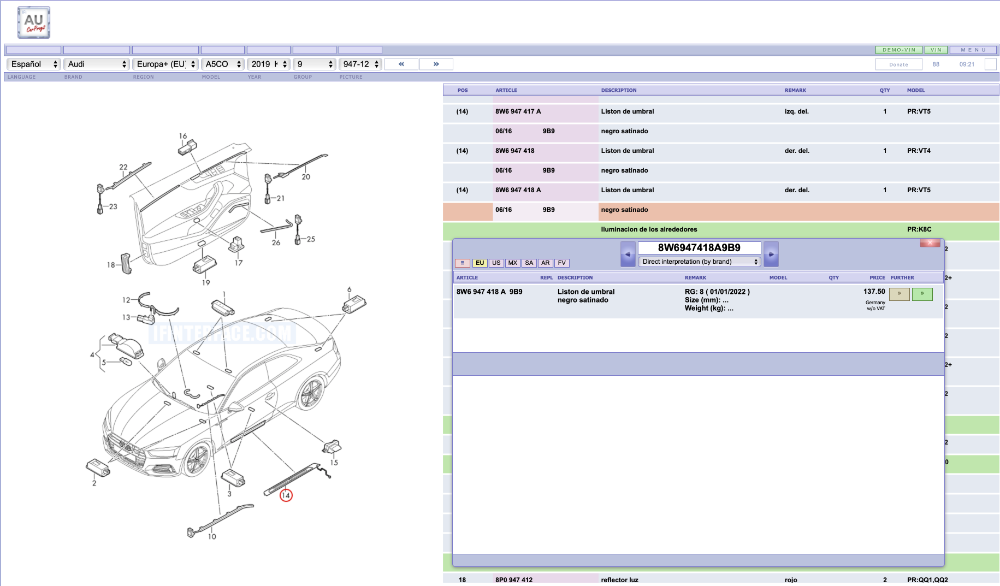Click the article number field 8W6947418A9B9
This screenshot has height=586, width=1000.
(x=699, y=247)
